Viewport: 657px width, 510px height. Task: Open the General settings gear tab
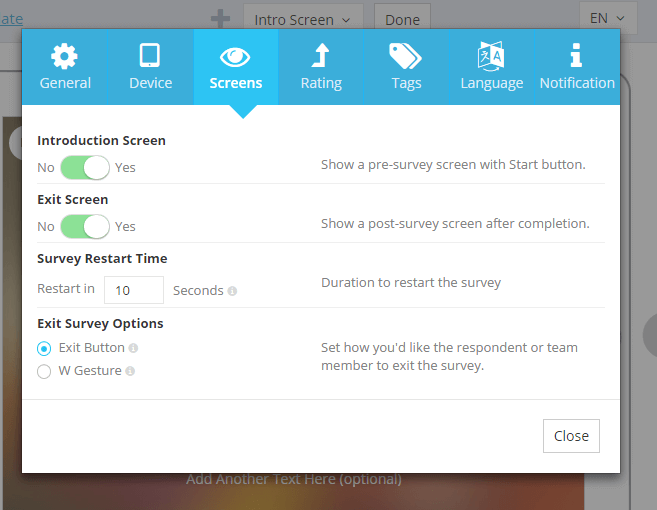pos(65,67)
